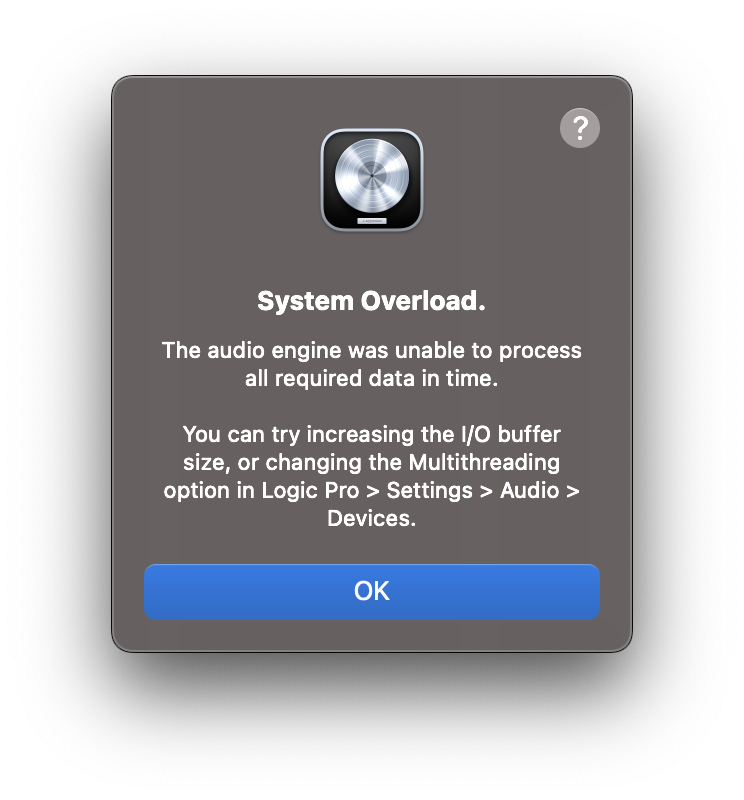744x800 pixels.
Task: Click "option in" at the path line's start
Action: [x=209, y=491]
